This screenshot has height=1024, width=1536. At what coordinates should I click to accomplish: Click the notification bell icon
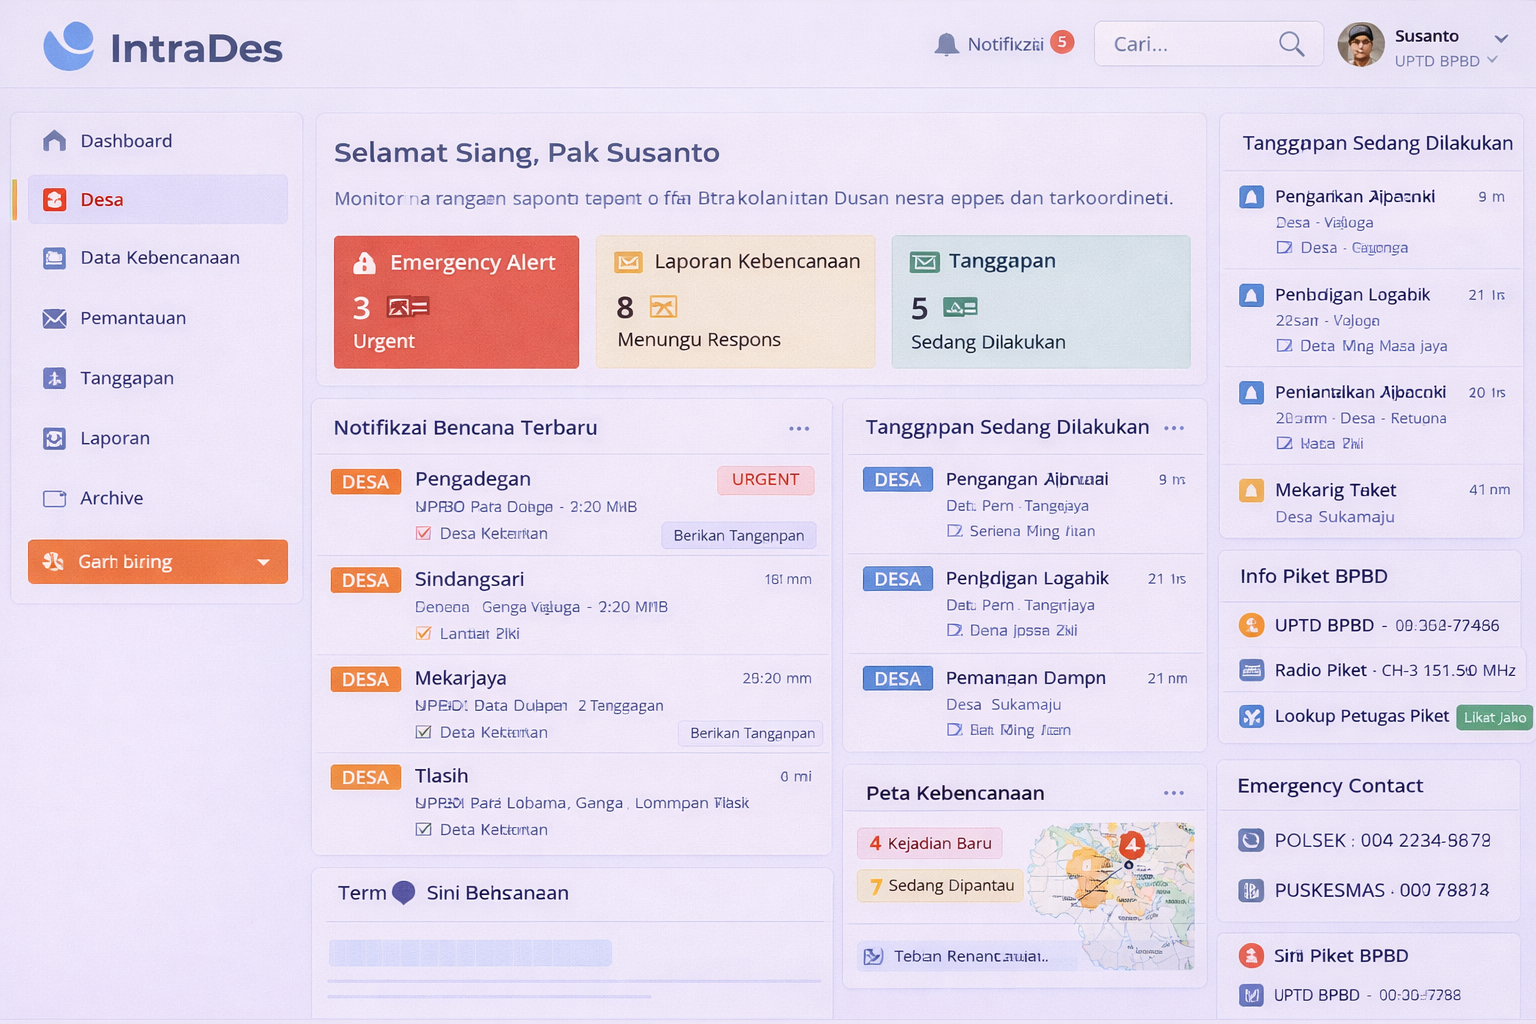946,44
